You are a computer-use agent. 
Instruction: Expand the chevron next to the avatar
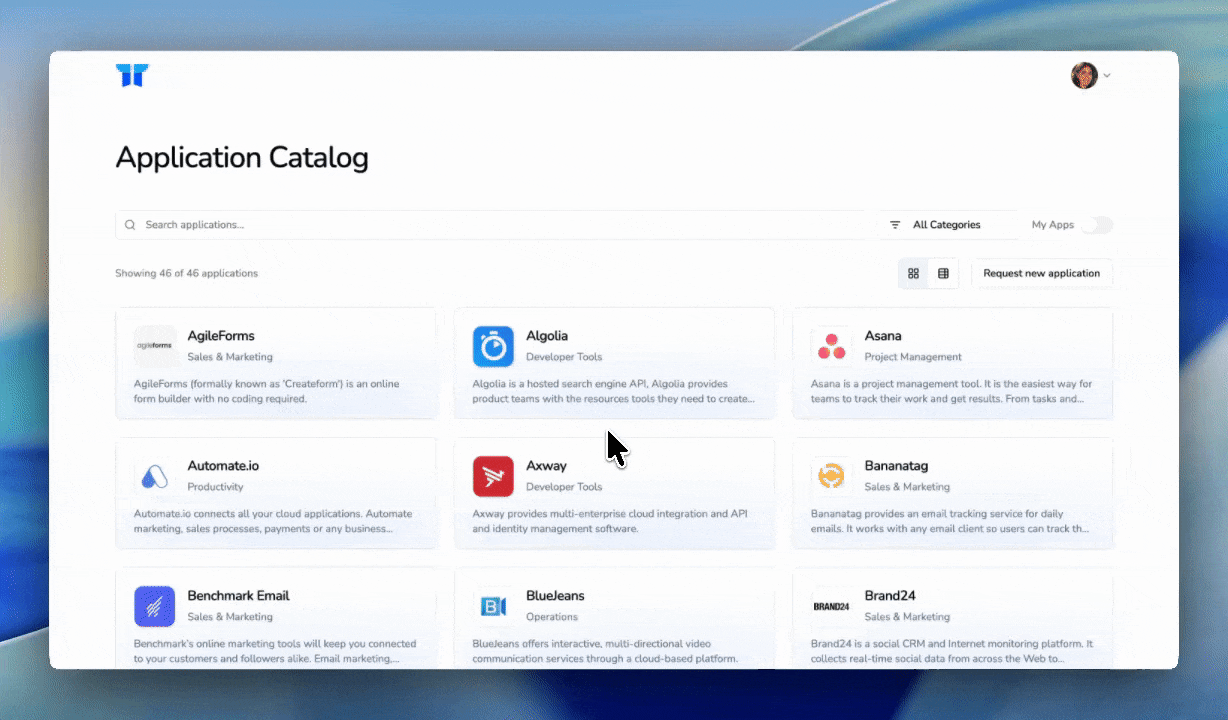[1107, 76]
